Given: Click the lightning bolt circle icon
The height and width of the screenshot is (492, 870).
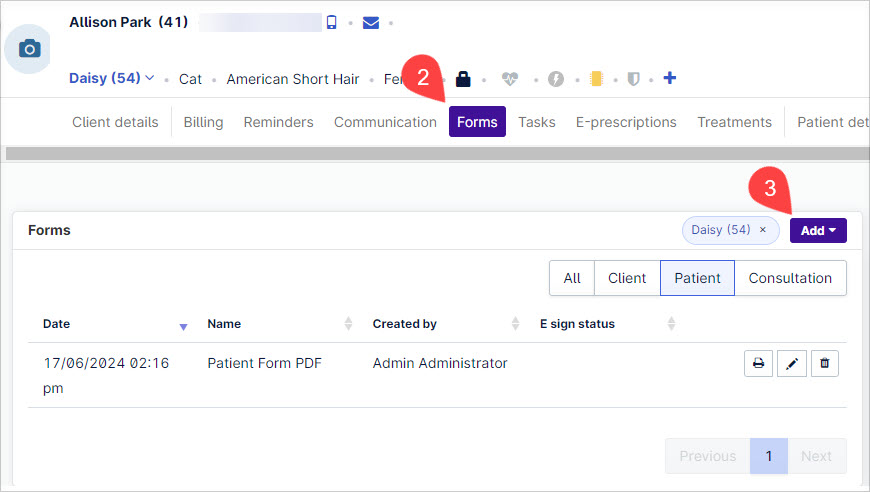Looking at the screenshot, I should point(555,79).
